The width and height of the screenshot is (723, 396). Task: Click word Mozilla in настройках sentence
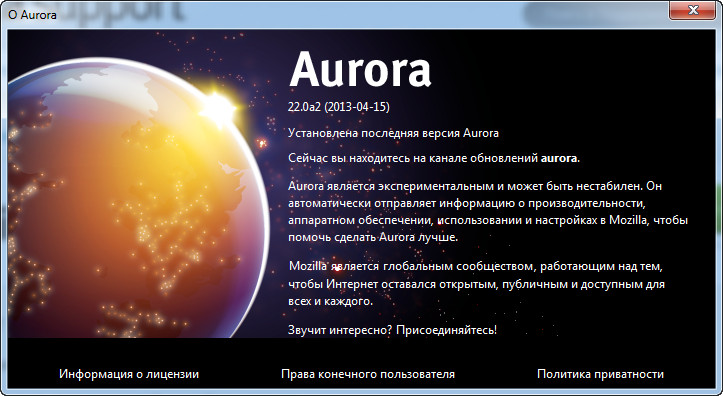[628, 220]
